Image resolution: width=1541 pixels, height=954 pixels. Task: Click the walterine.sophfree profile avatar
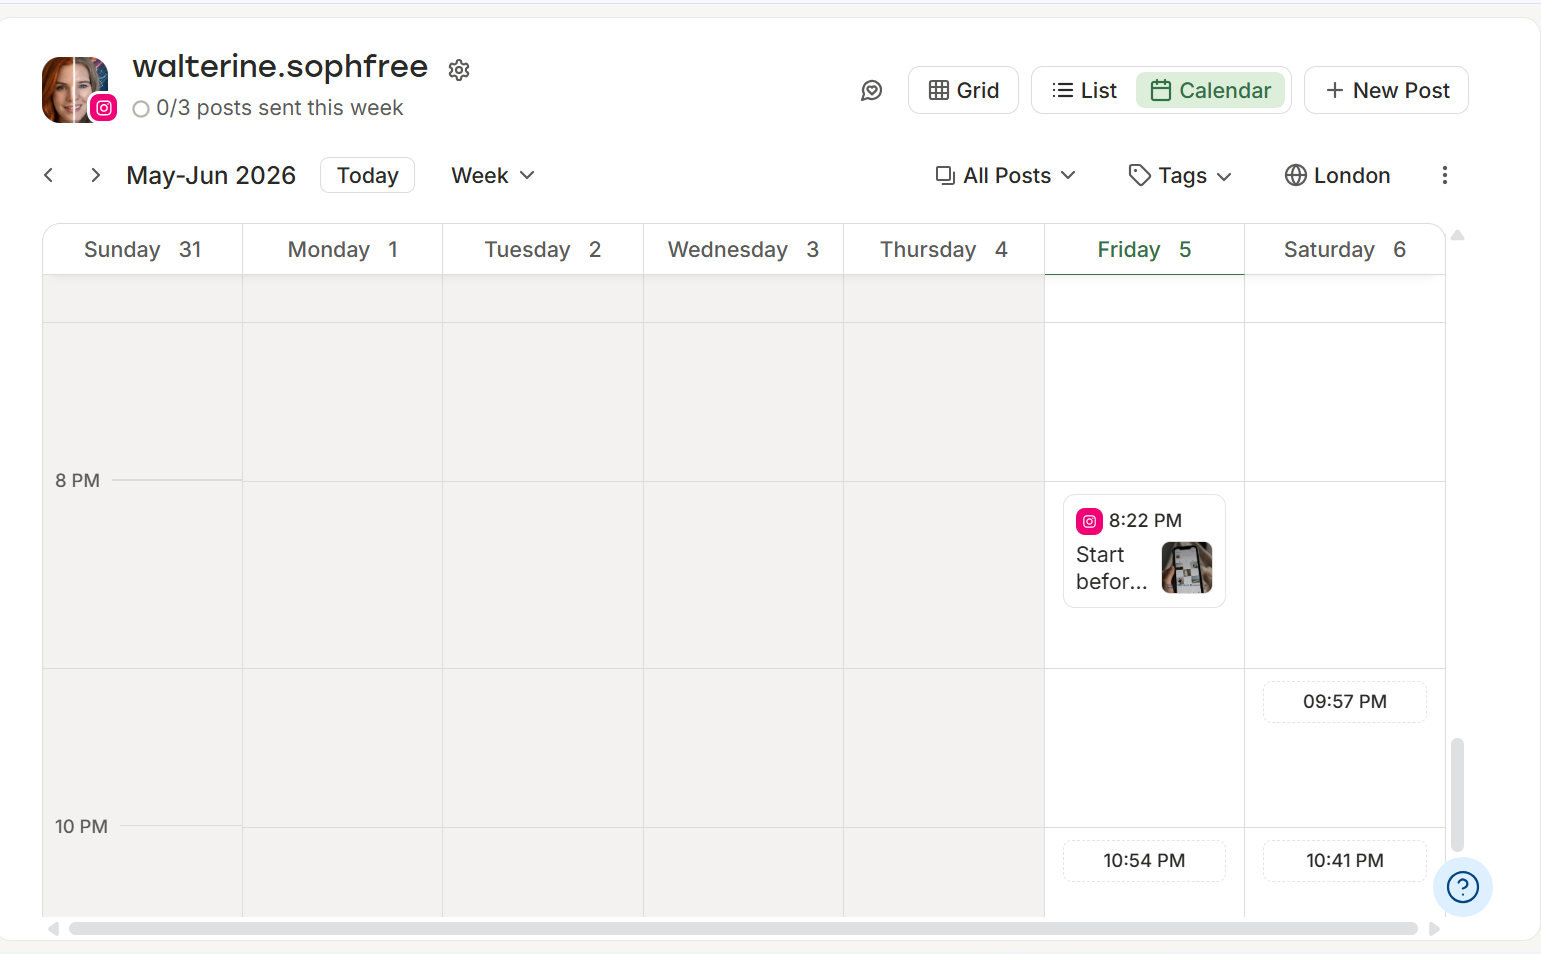[74, 90]
